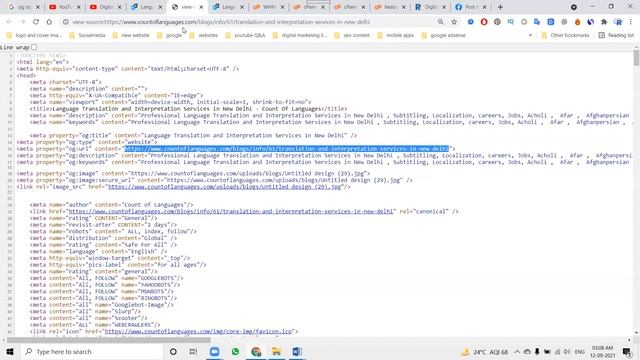Go back to previous page
The image size is (640, 360).
(x=9, y=22)
